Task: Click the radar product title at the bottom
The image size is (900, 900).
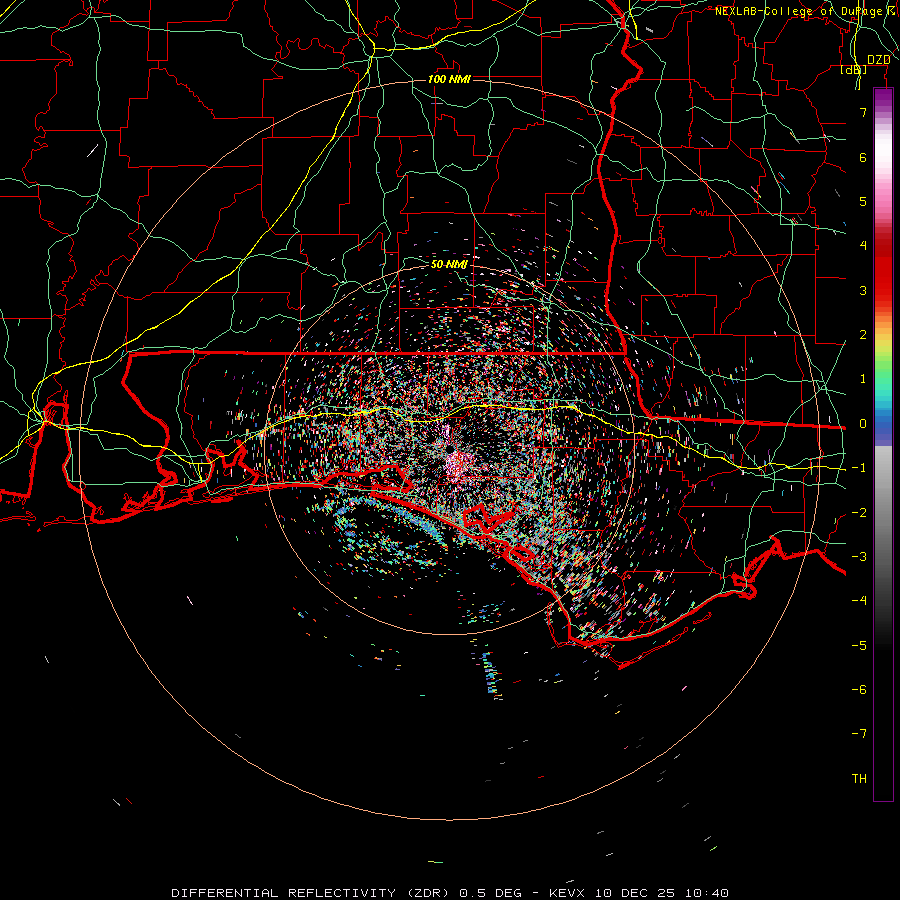Action: pos(449,893)
